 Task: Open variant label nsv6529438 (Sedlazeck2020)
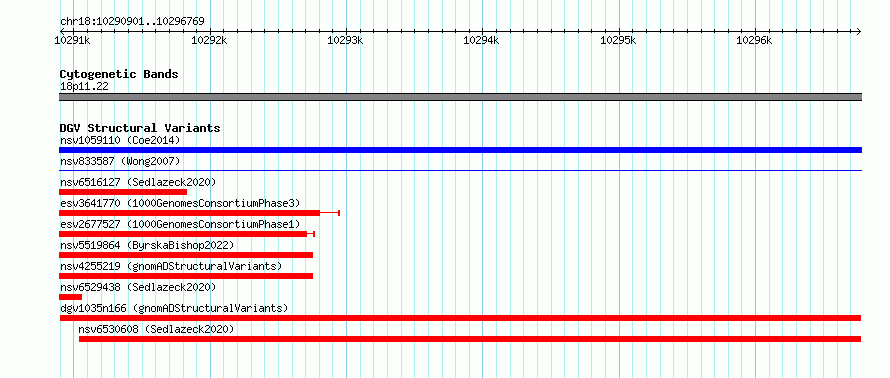click(138, 287)
